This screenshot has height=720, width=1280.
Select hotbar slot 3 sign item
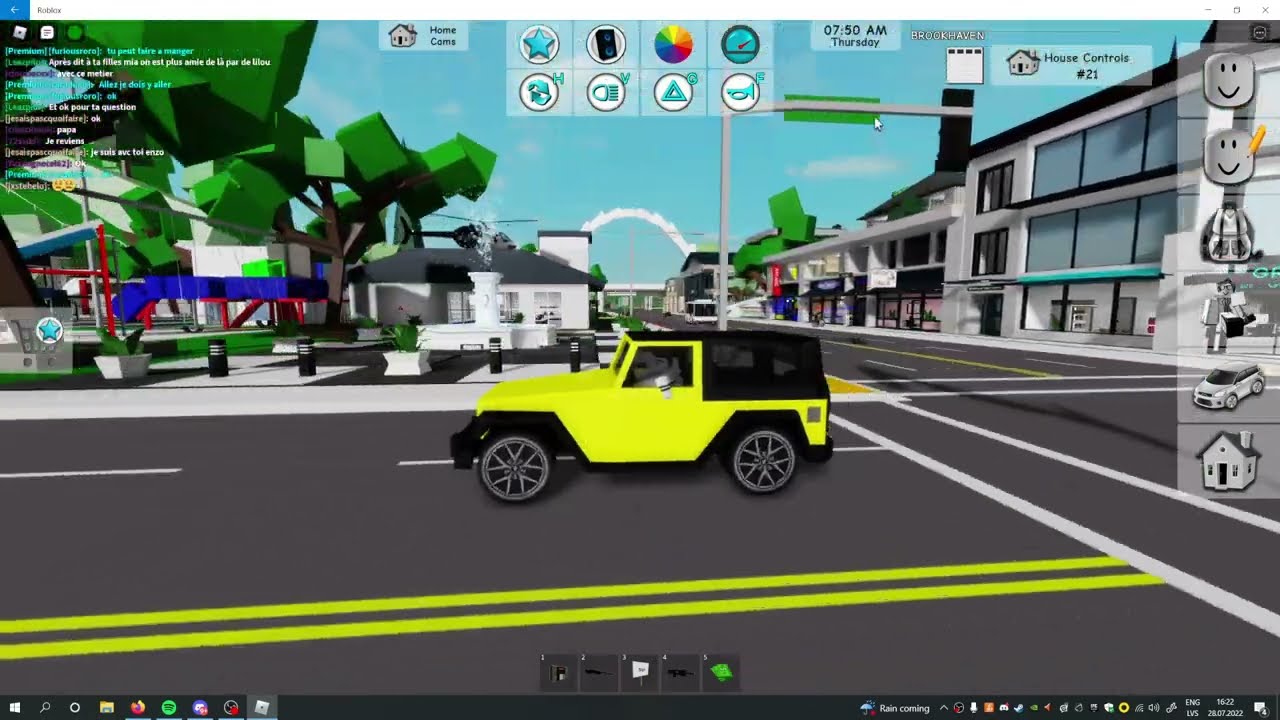640,672
